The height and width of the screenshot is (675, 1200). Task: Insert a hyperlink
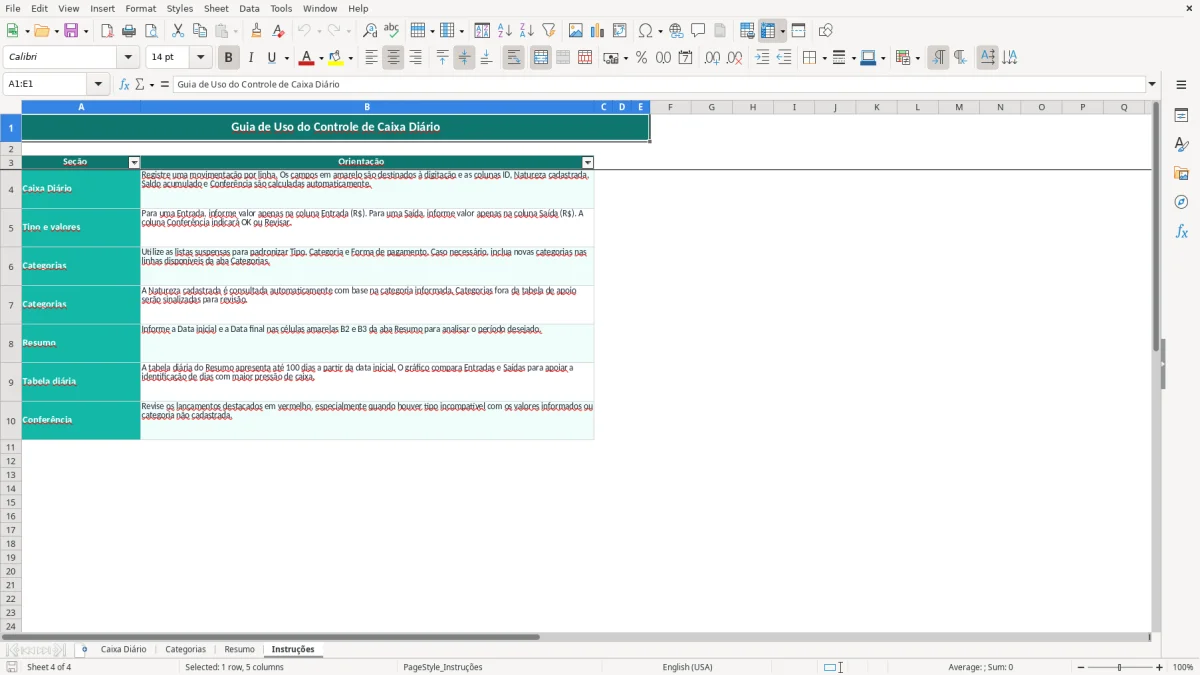tap(676, 31)
